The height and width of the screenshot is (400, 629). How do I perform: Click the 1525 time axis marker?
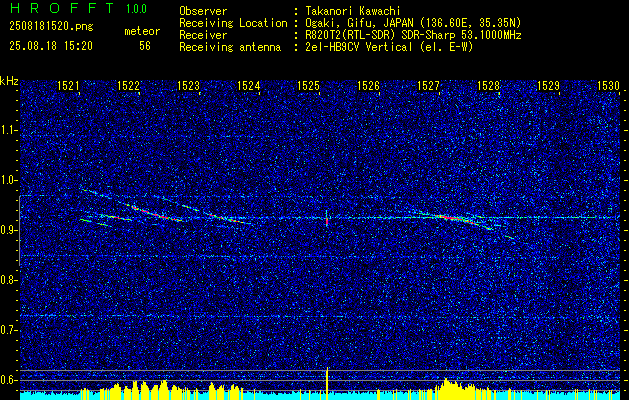(x=308, y=86)
